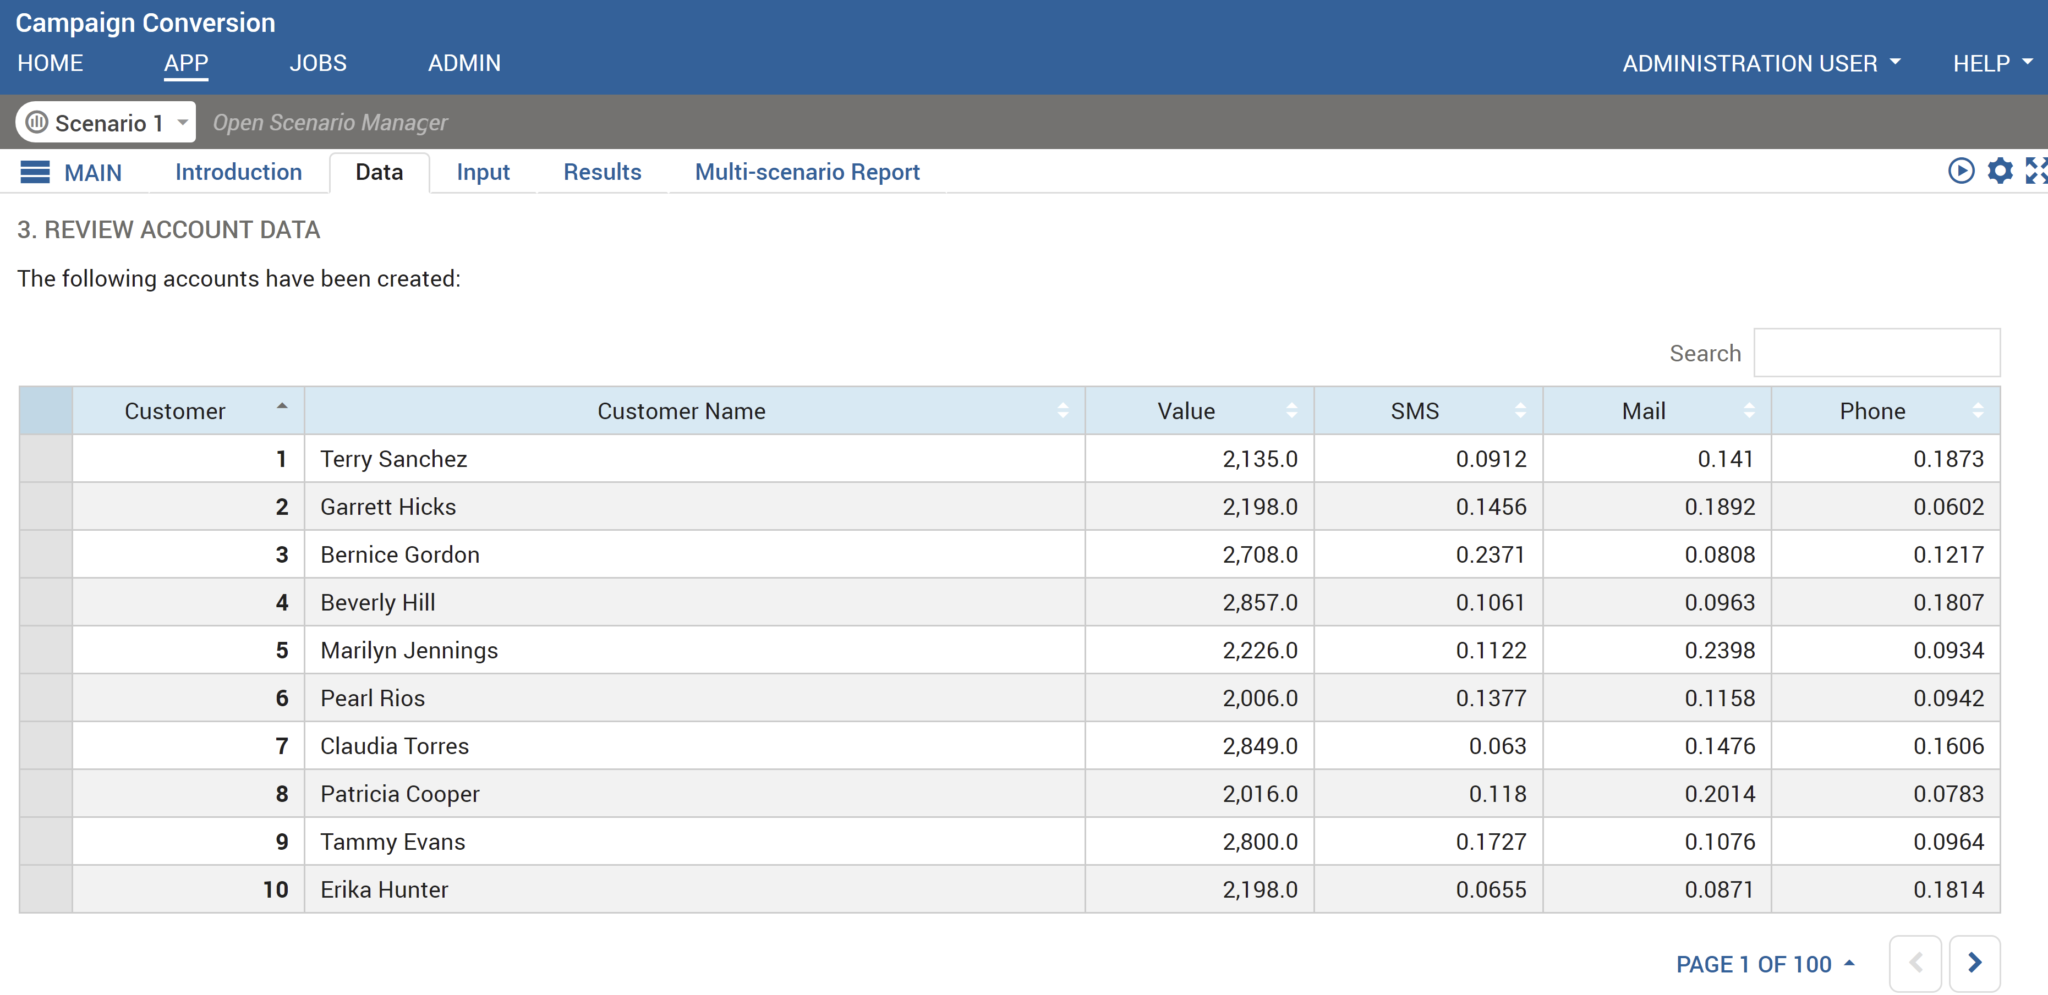Click the bar-chart icon on Scenario 1

(x=38, y=122)
